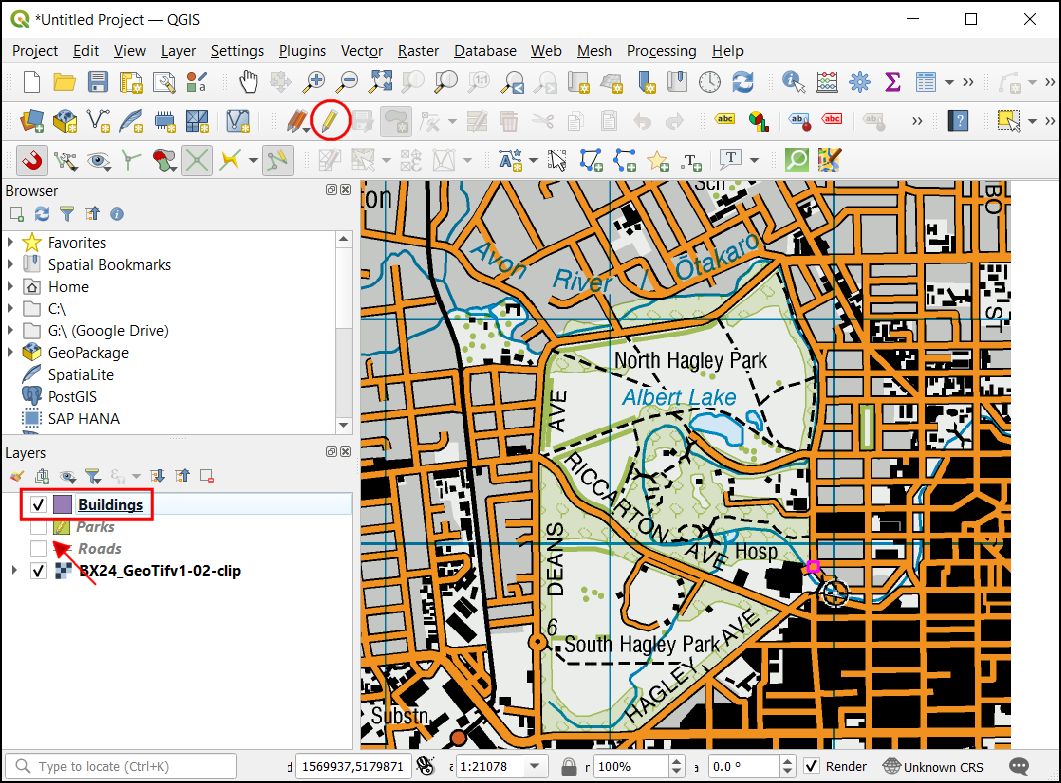Image resolution: width=1061 pixels, height=783 pixels.
Task: Expand the BX24_GeoTifv1-02-clip layer tree
Action: tap(13, 571)
